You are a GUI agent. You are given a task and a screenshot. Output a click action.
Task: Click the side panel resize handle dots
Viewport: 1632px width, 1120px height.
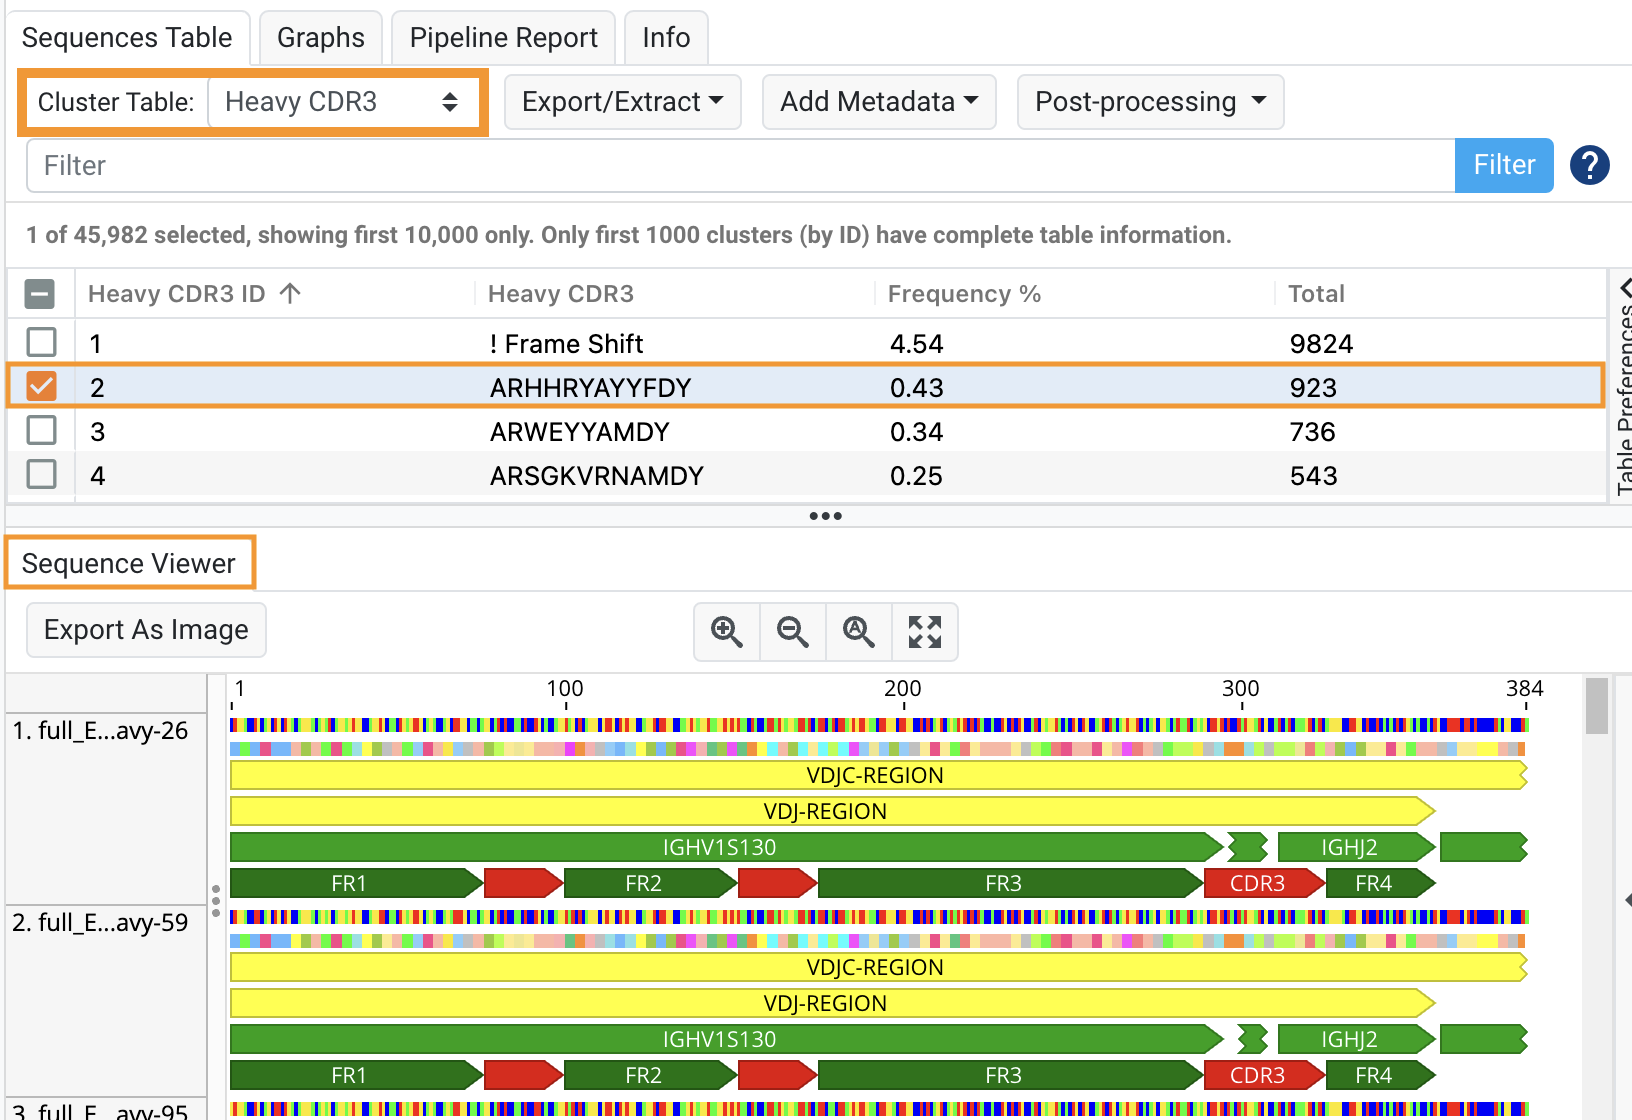point(215,900)
